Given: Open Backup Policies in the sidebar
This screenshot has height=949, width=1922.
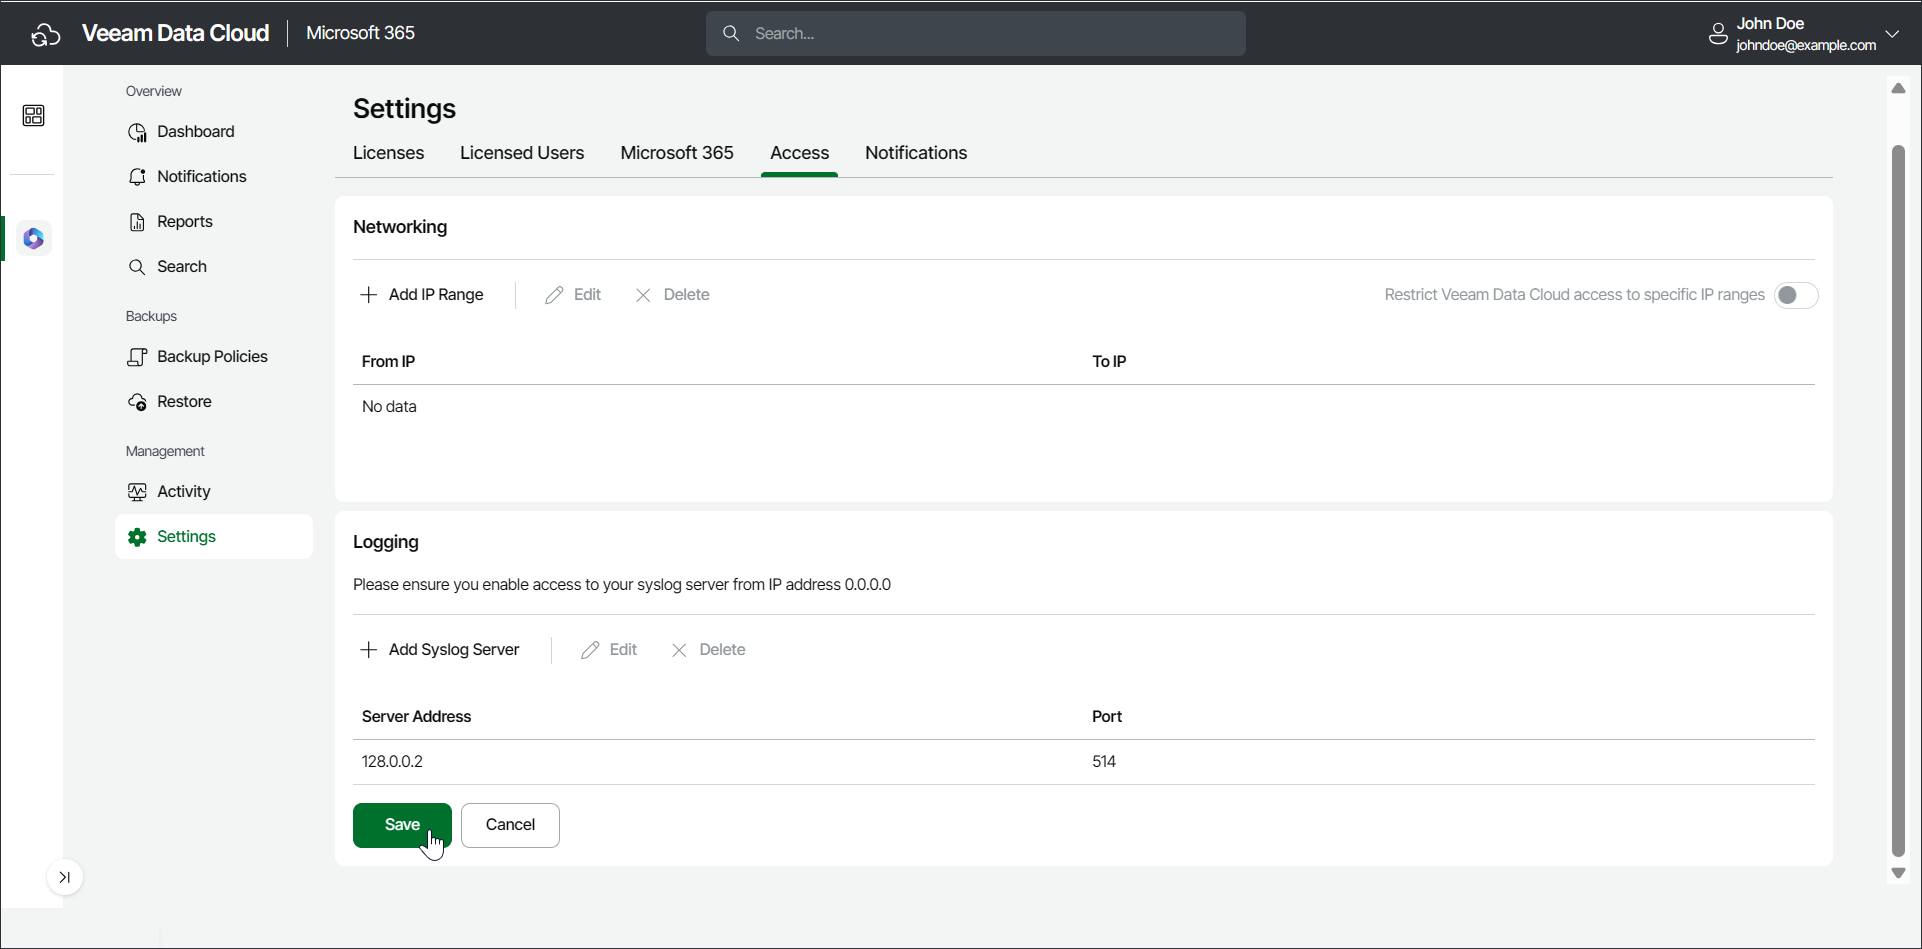Looking at the screenshot, I should pyautogui.click(x=214, y=357).
